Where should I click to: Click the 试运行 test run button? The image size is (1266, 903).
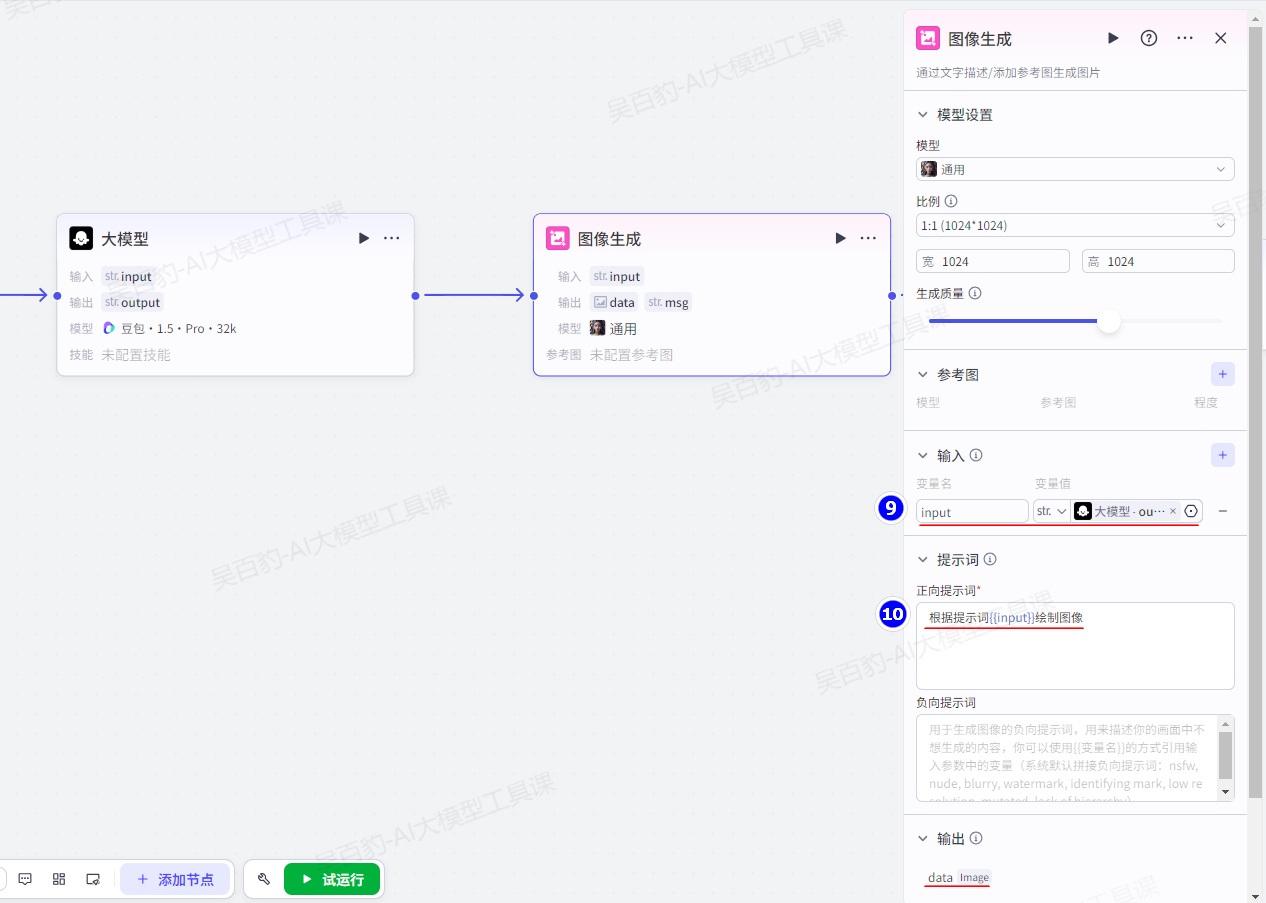click(332, 879)
